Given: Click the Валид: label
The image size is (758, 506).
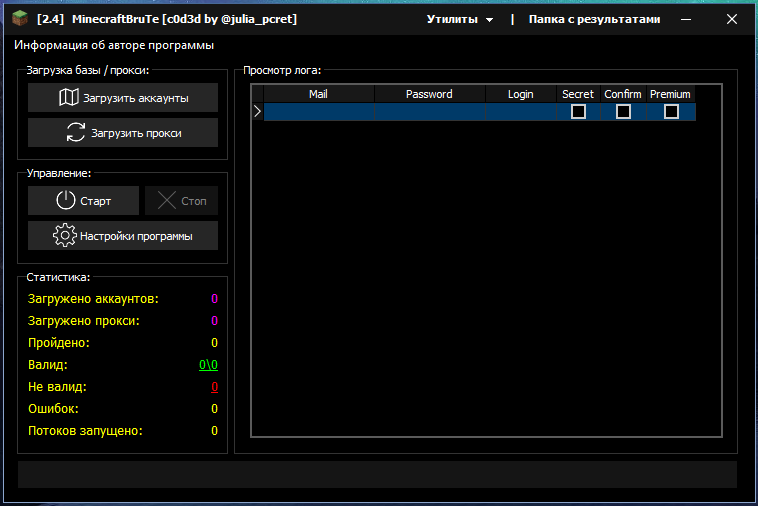Looking at the screenshot, I should click(x=48, y=365).
